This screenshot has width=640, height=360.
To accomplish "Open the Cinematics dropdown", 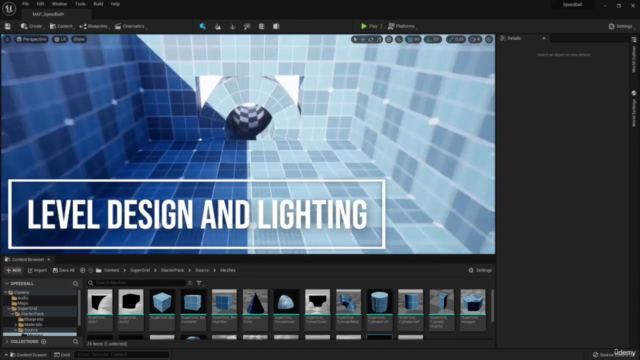I will click(x=130, y=26).
